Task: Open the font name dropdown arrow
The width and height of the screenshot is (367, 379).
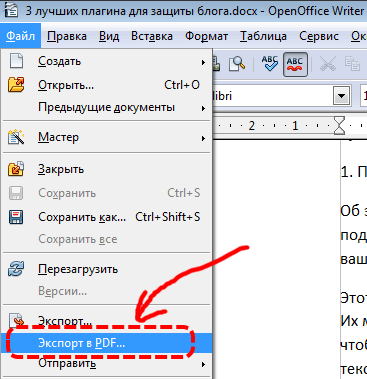Action: coord(341,96)
